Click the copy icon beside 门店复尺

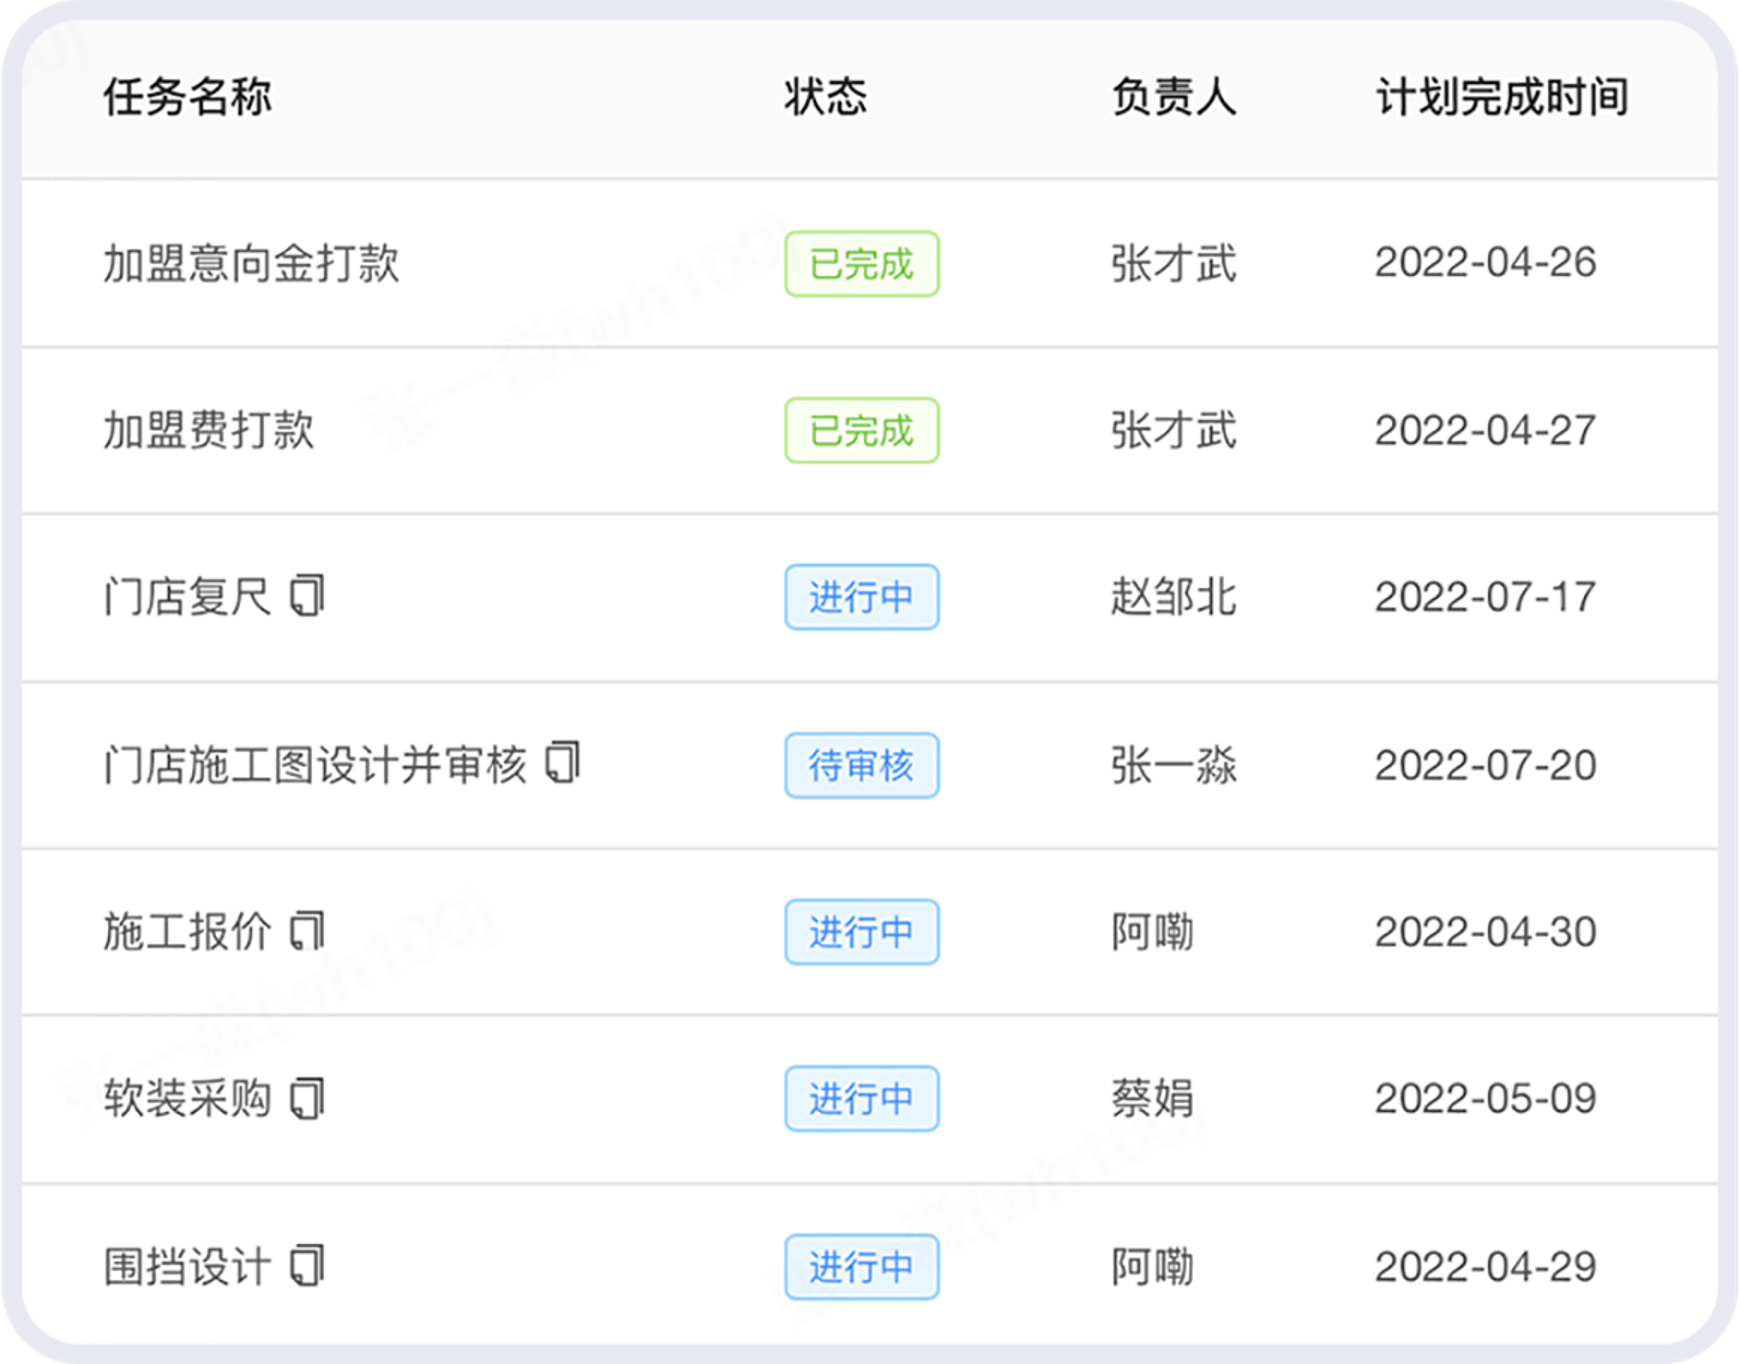pos(307,596)
